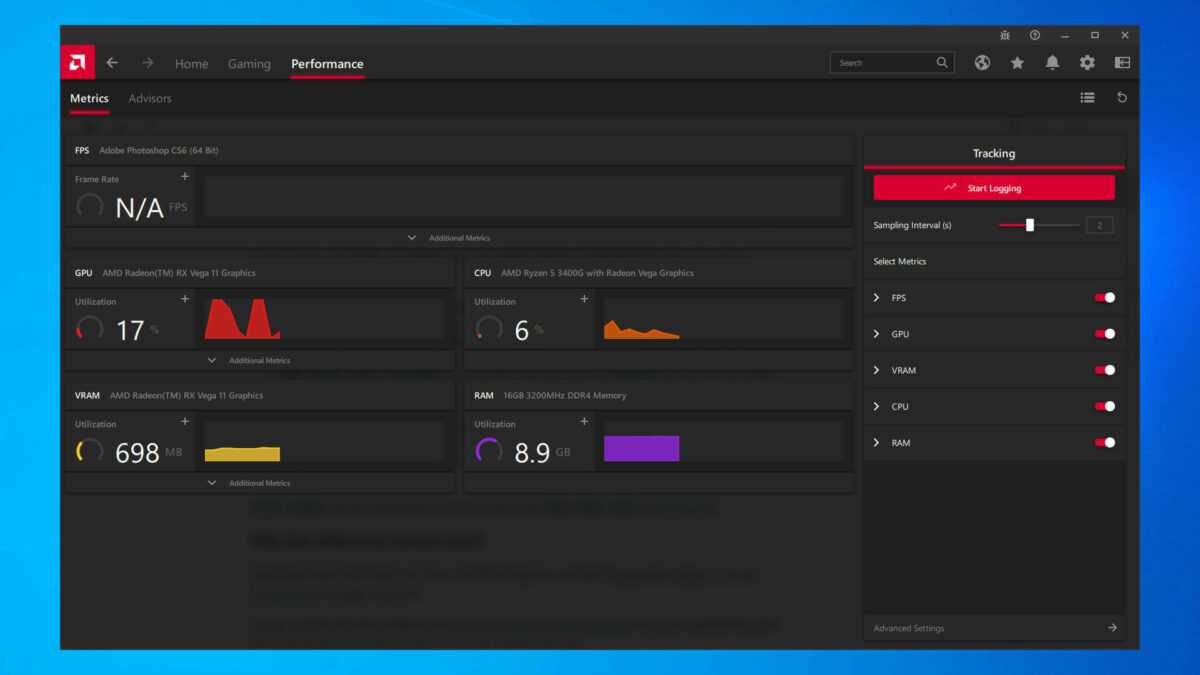Open the web browser globe icon
The width and height of the screenshot is (1200, 675).
point(982,62)
